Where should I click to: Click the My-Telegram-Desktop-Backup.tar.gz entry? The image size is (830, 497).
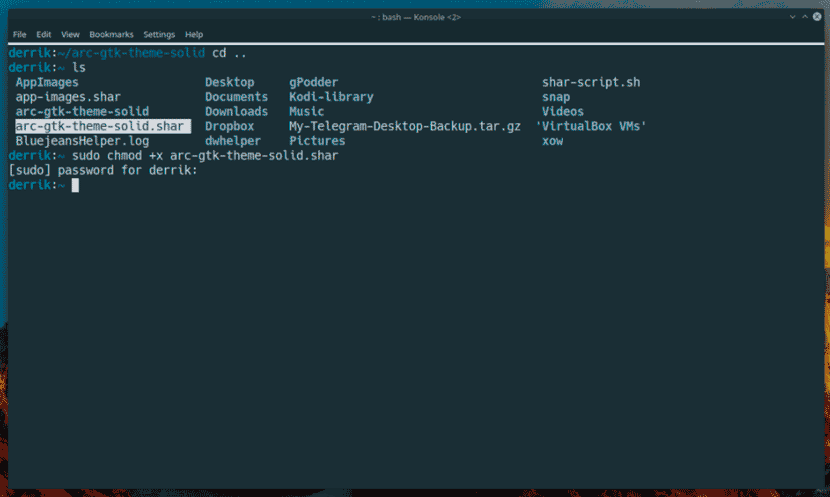point(404,127)
